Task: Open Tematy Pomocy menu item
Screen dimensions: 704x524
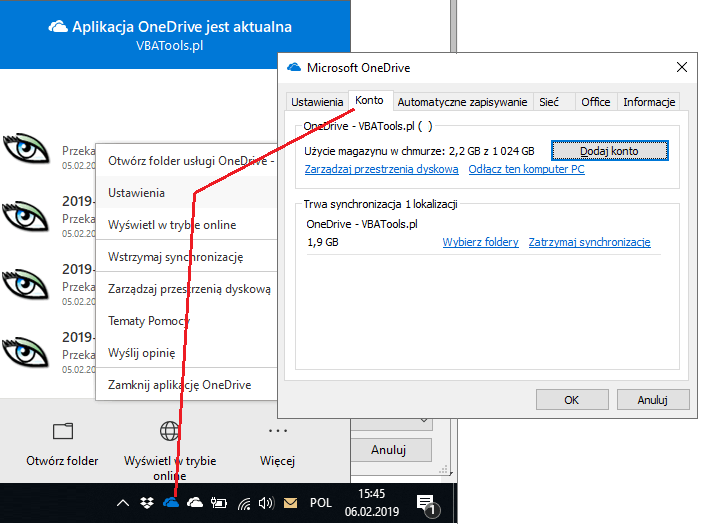Action: tap(187, 321)
